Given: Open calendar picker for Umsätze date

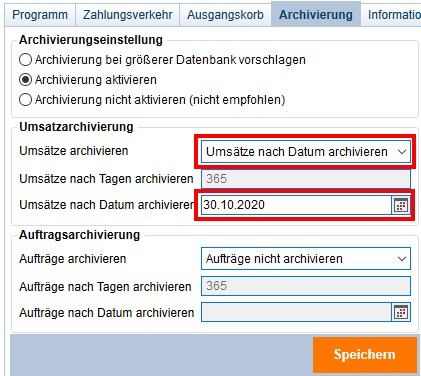Looking at the screenshot, I should point(401,205).
